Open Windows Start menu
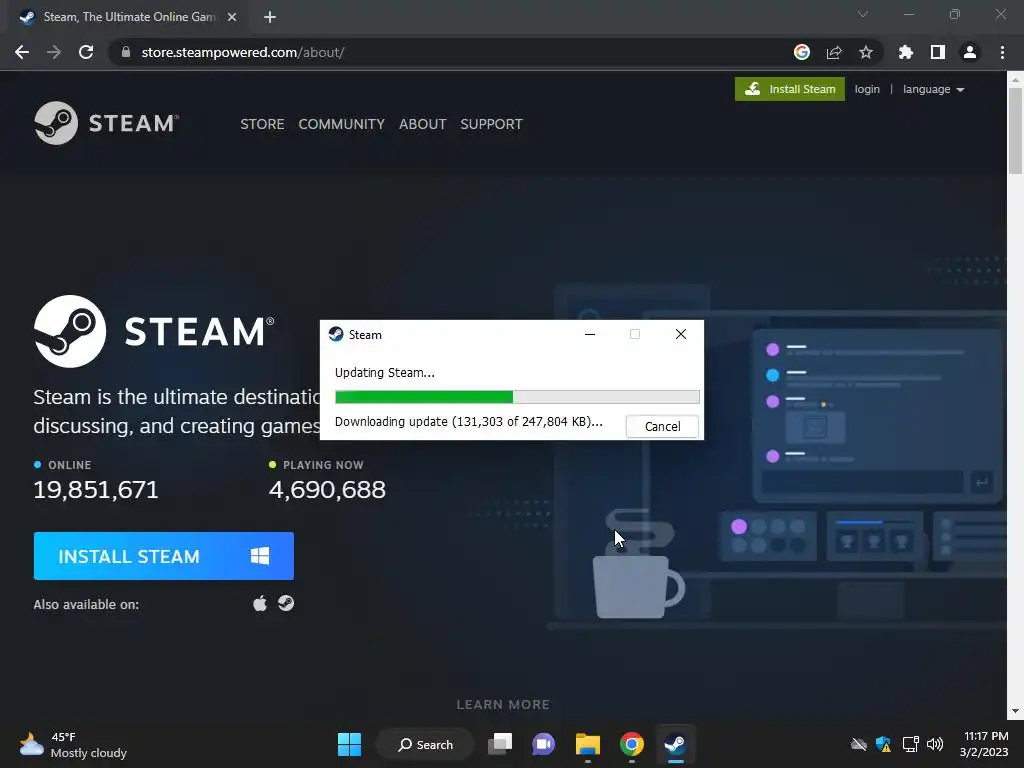 pyautogui.click(x=349, y=744)
